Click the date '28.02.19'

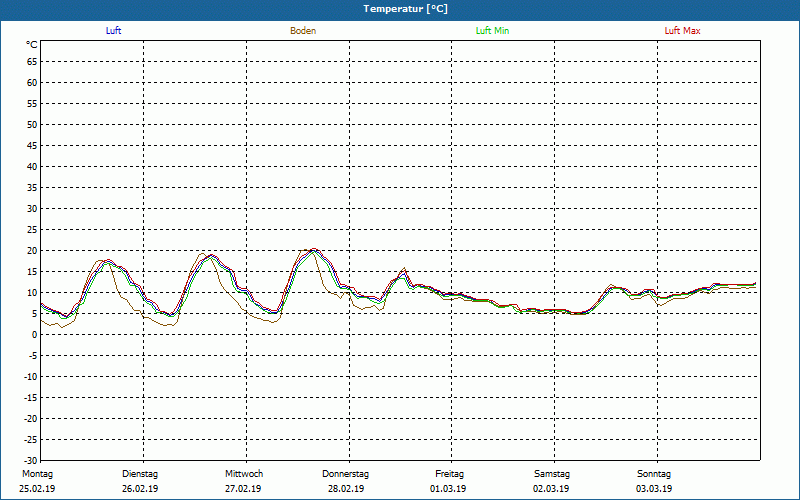[x=346, y=489]
